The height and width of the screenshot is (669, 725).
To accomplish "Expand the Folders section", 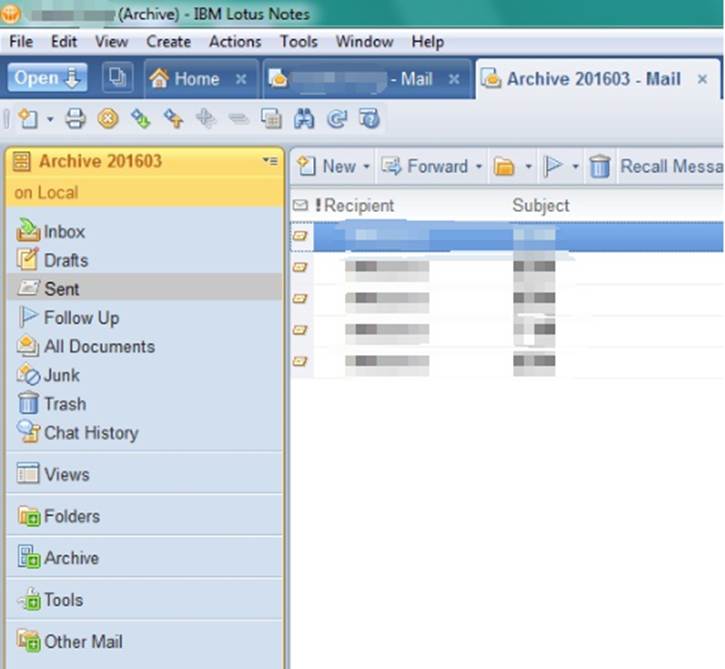I will pyautogui.click(x=71, y=516).
